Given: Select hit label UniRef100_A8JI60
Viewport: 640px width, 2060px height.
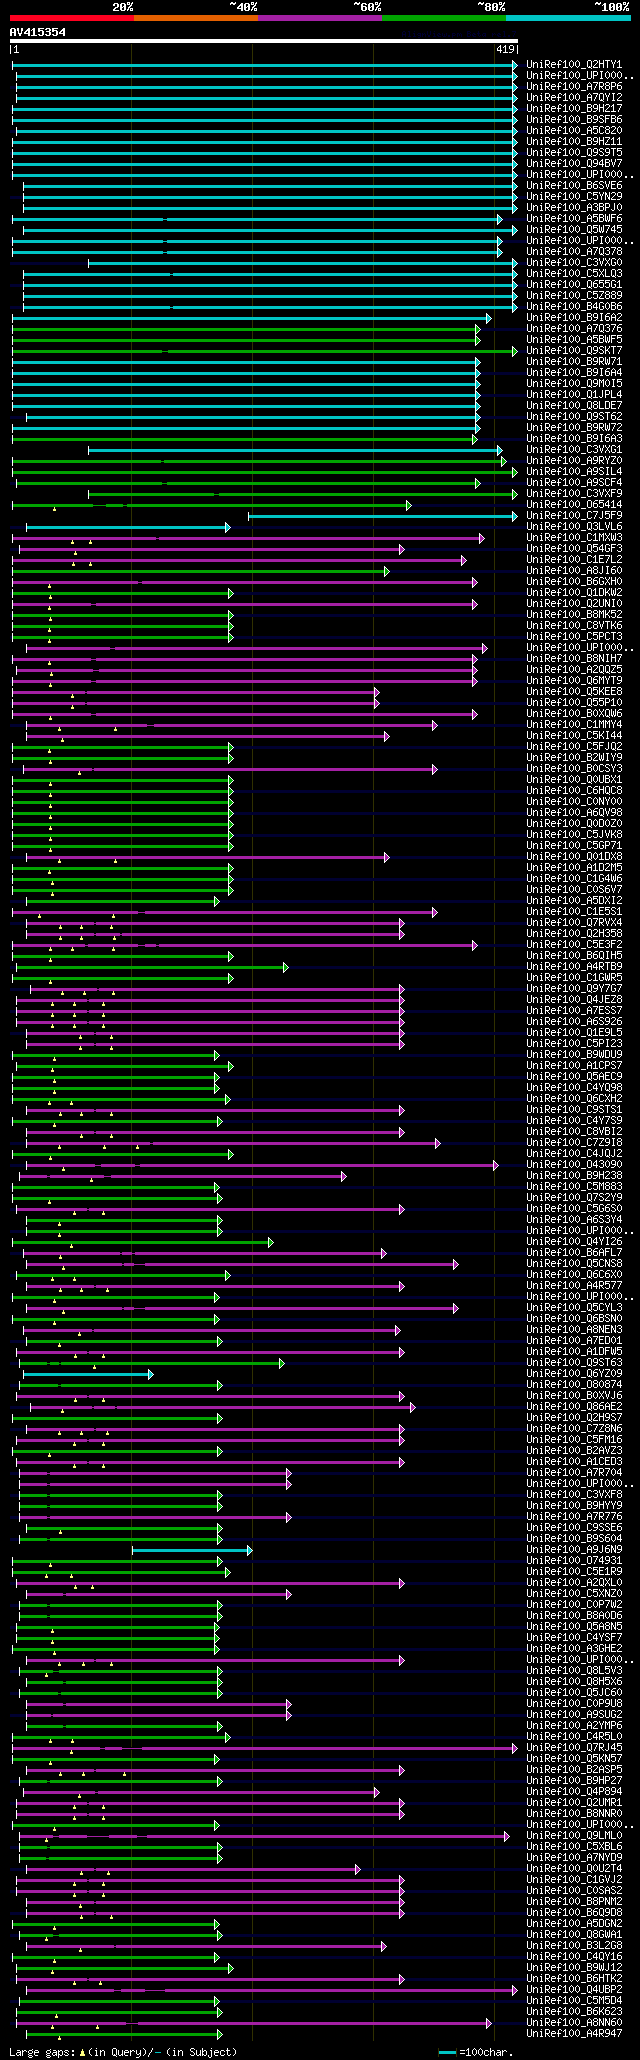Looking at the screenshot, I should [x=574, y=570].
